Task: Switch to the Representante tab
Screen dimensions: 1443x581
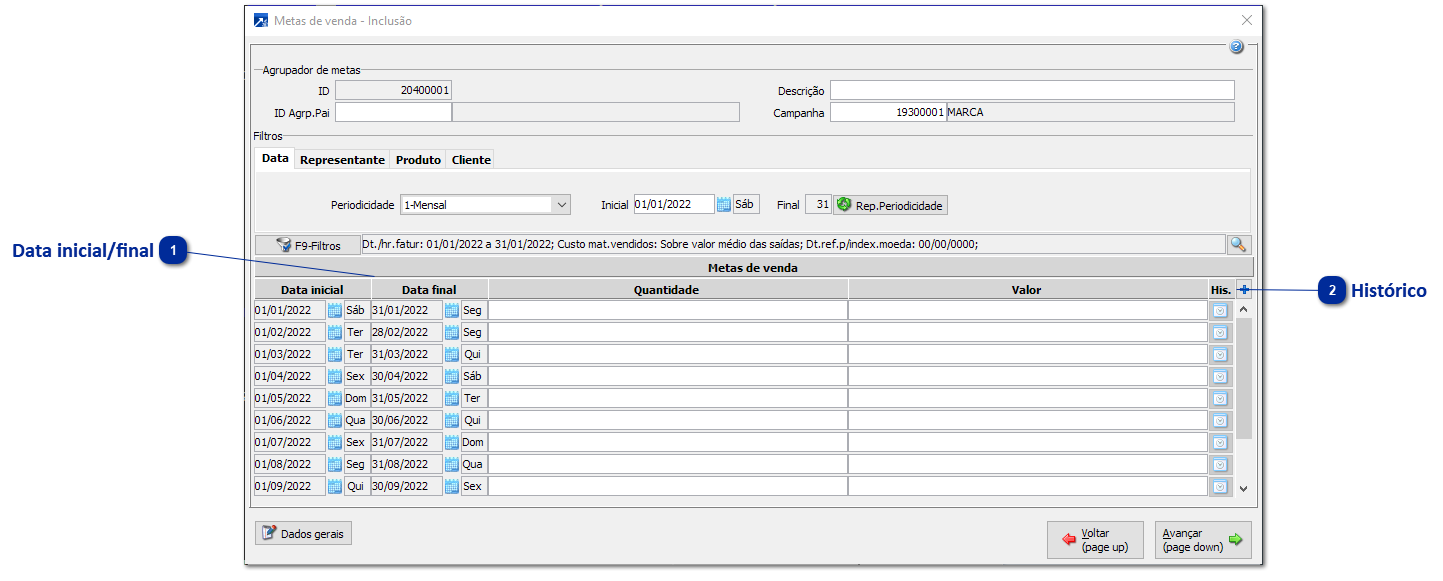Action: point(342,160)
